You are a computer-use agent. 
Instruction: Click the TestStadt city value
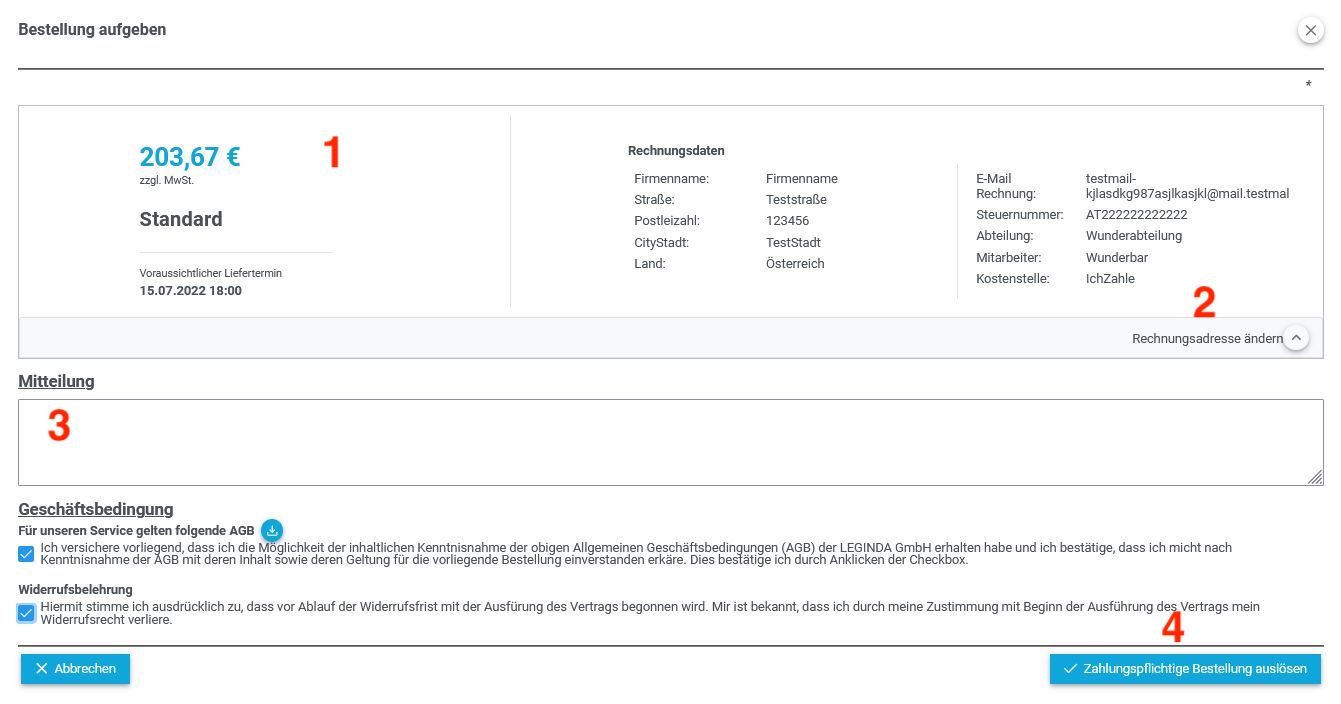tap(793, 243)
